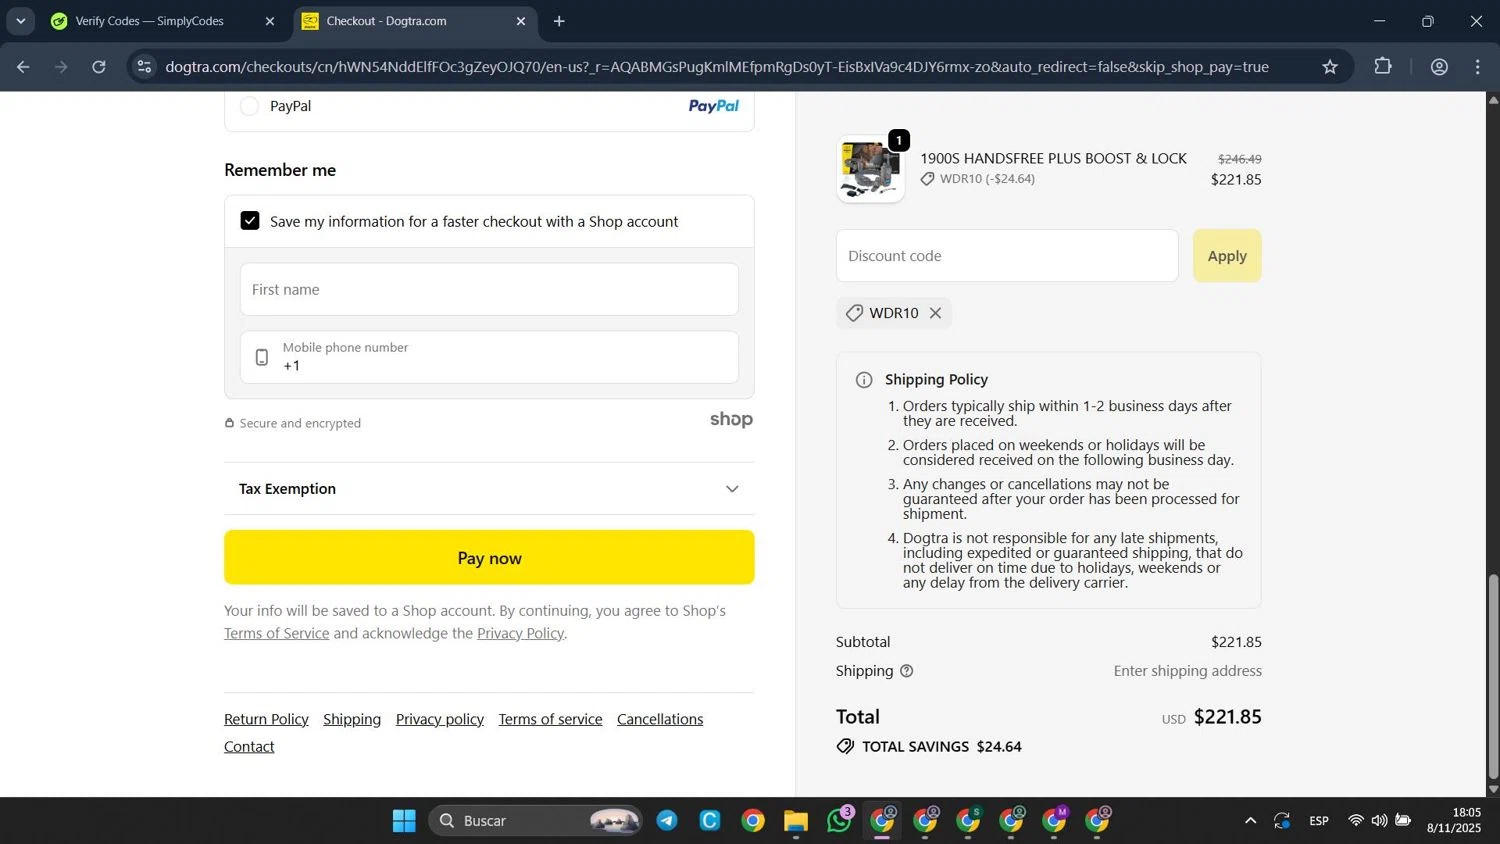The height and width of the screenshot is (844, 1500).
Task: Open the Windows Start menu
Action: 404,821
